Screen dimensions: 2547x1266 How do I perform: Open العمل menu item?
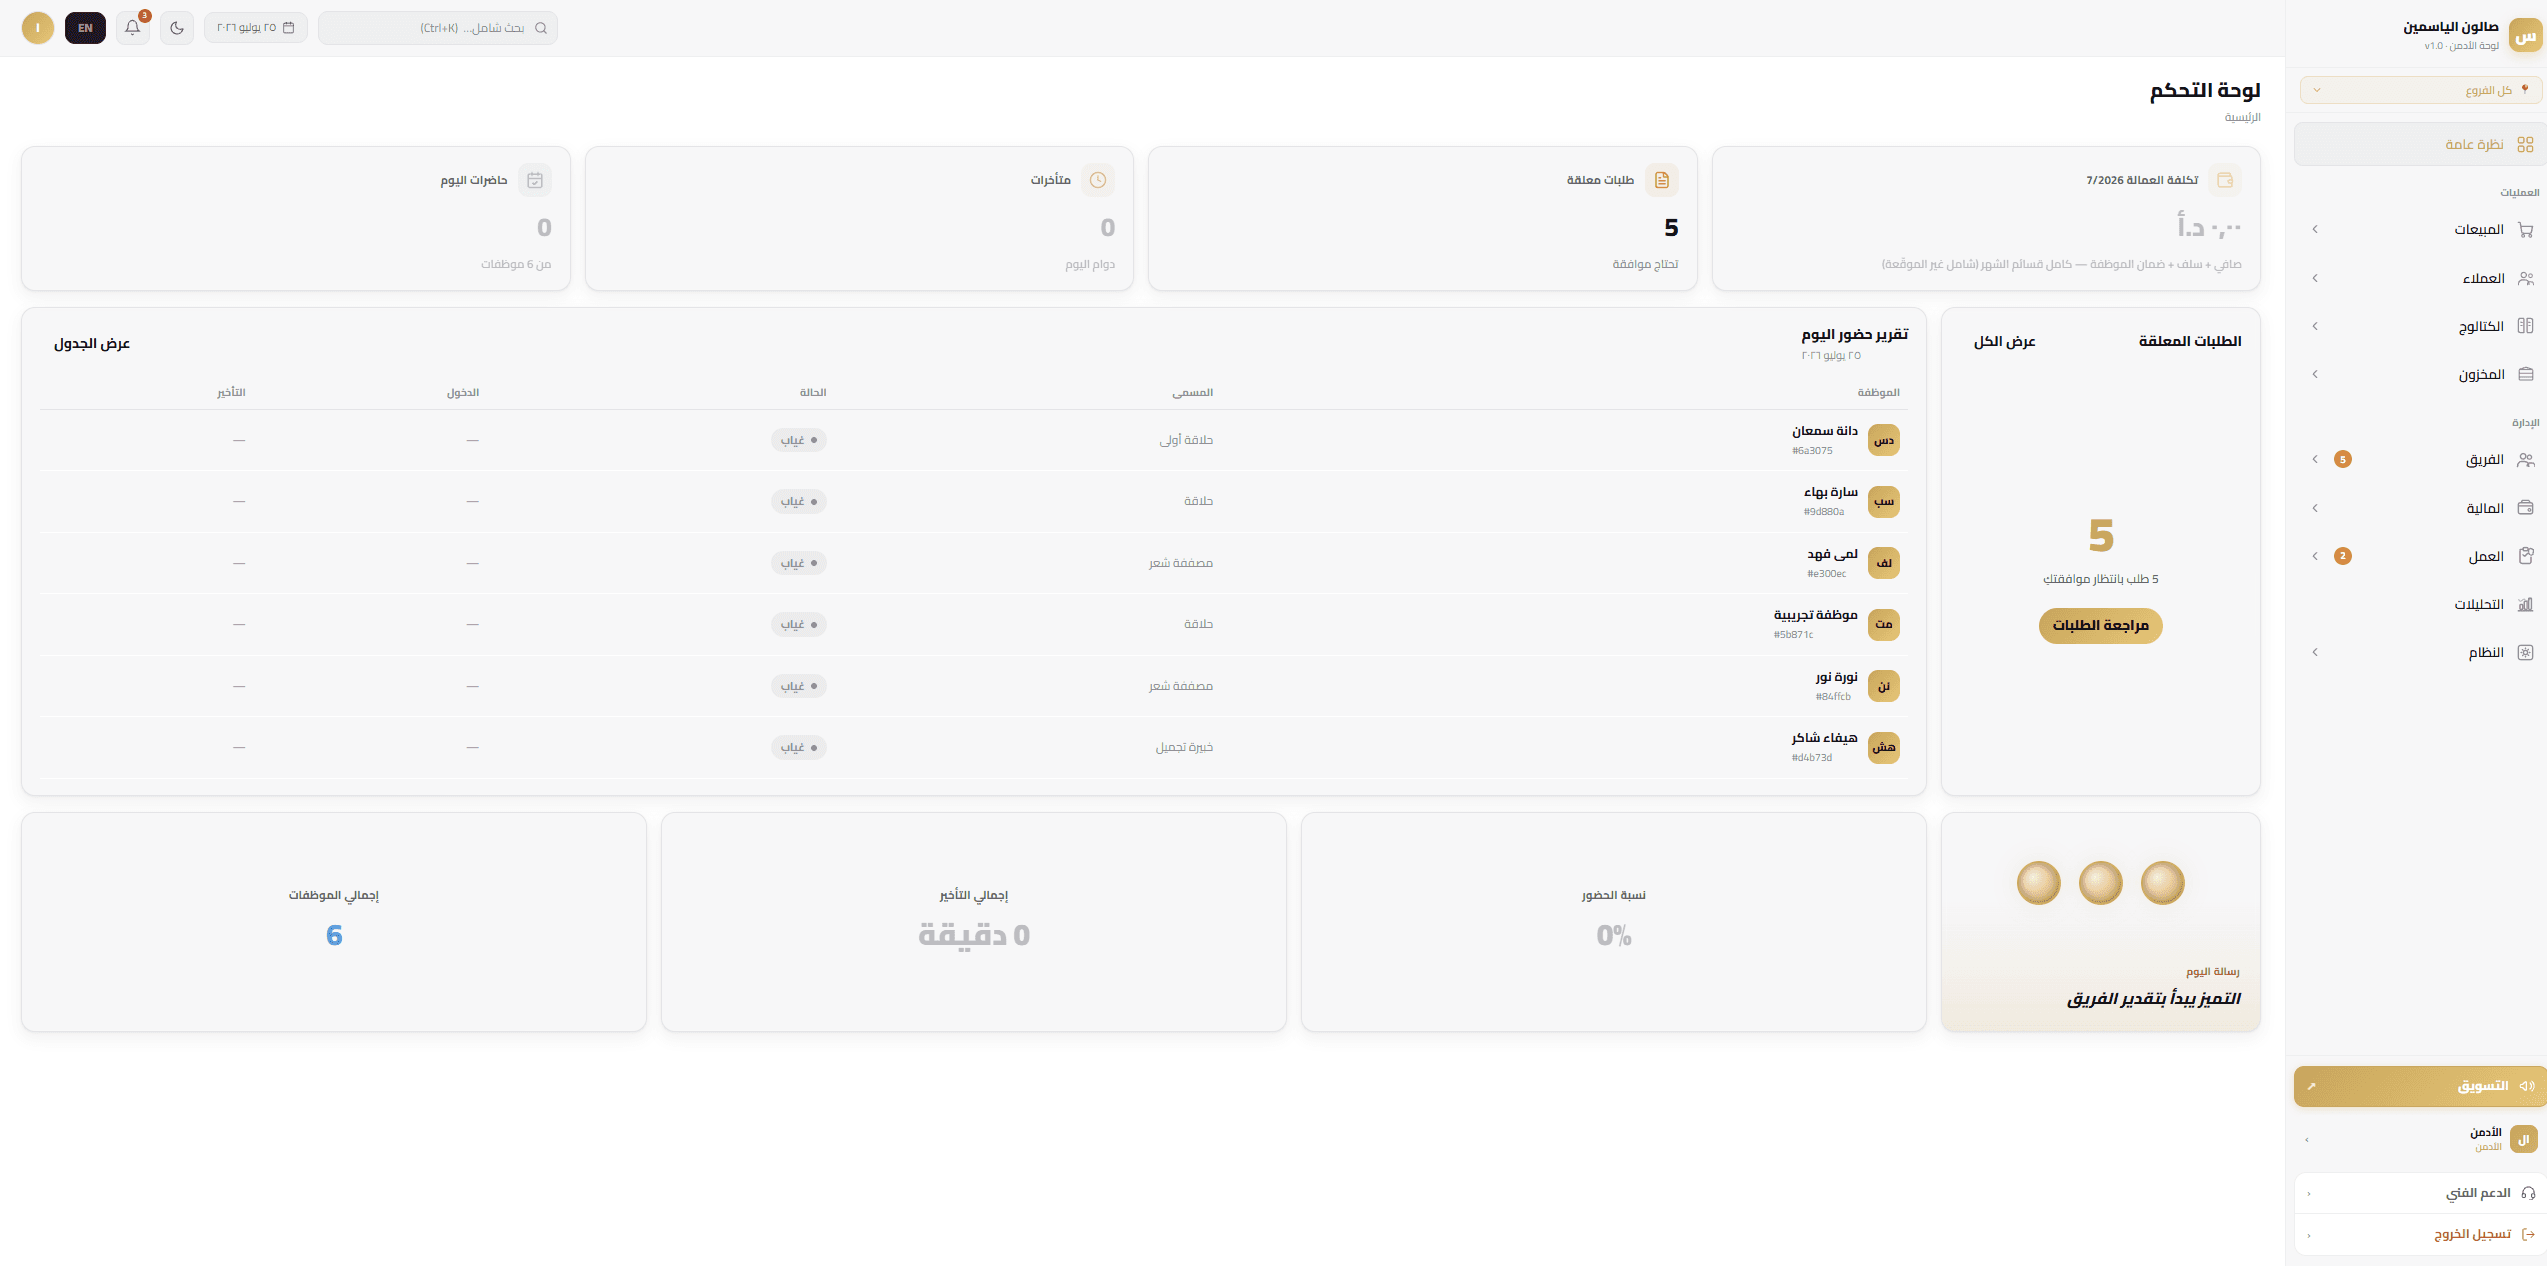tap(2420, 556)
